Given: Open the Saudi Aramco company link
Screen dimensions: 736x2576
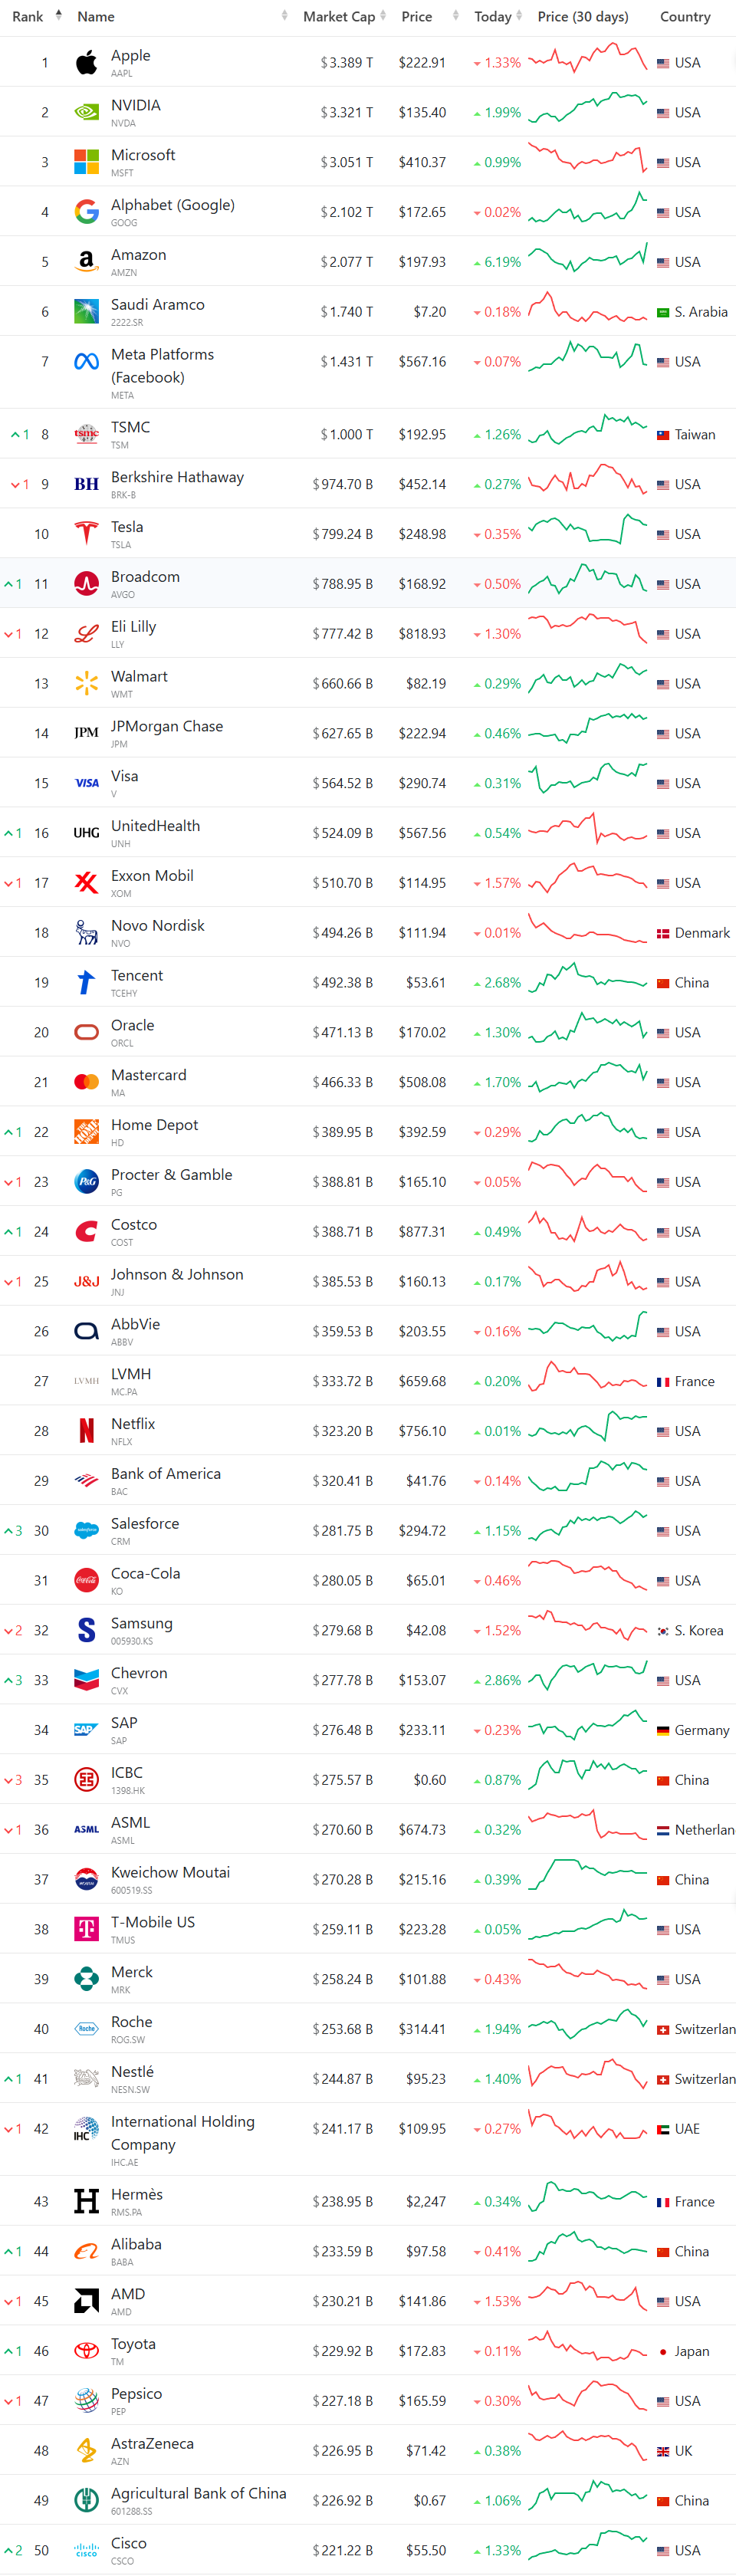Looking at the screenshot, I should [x=158, y=305].
